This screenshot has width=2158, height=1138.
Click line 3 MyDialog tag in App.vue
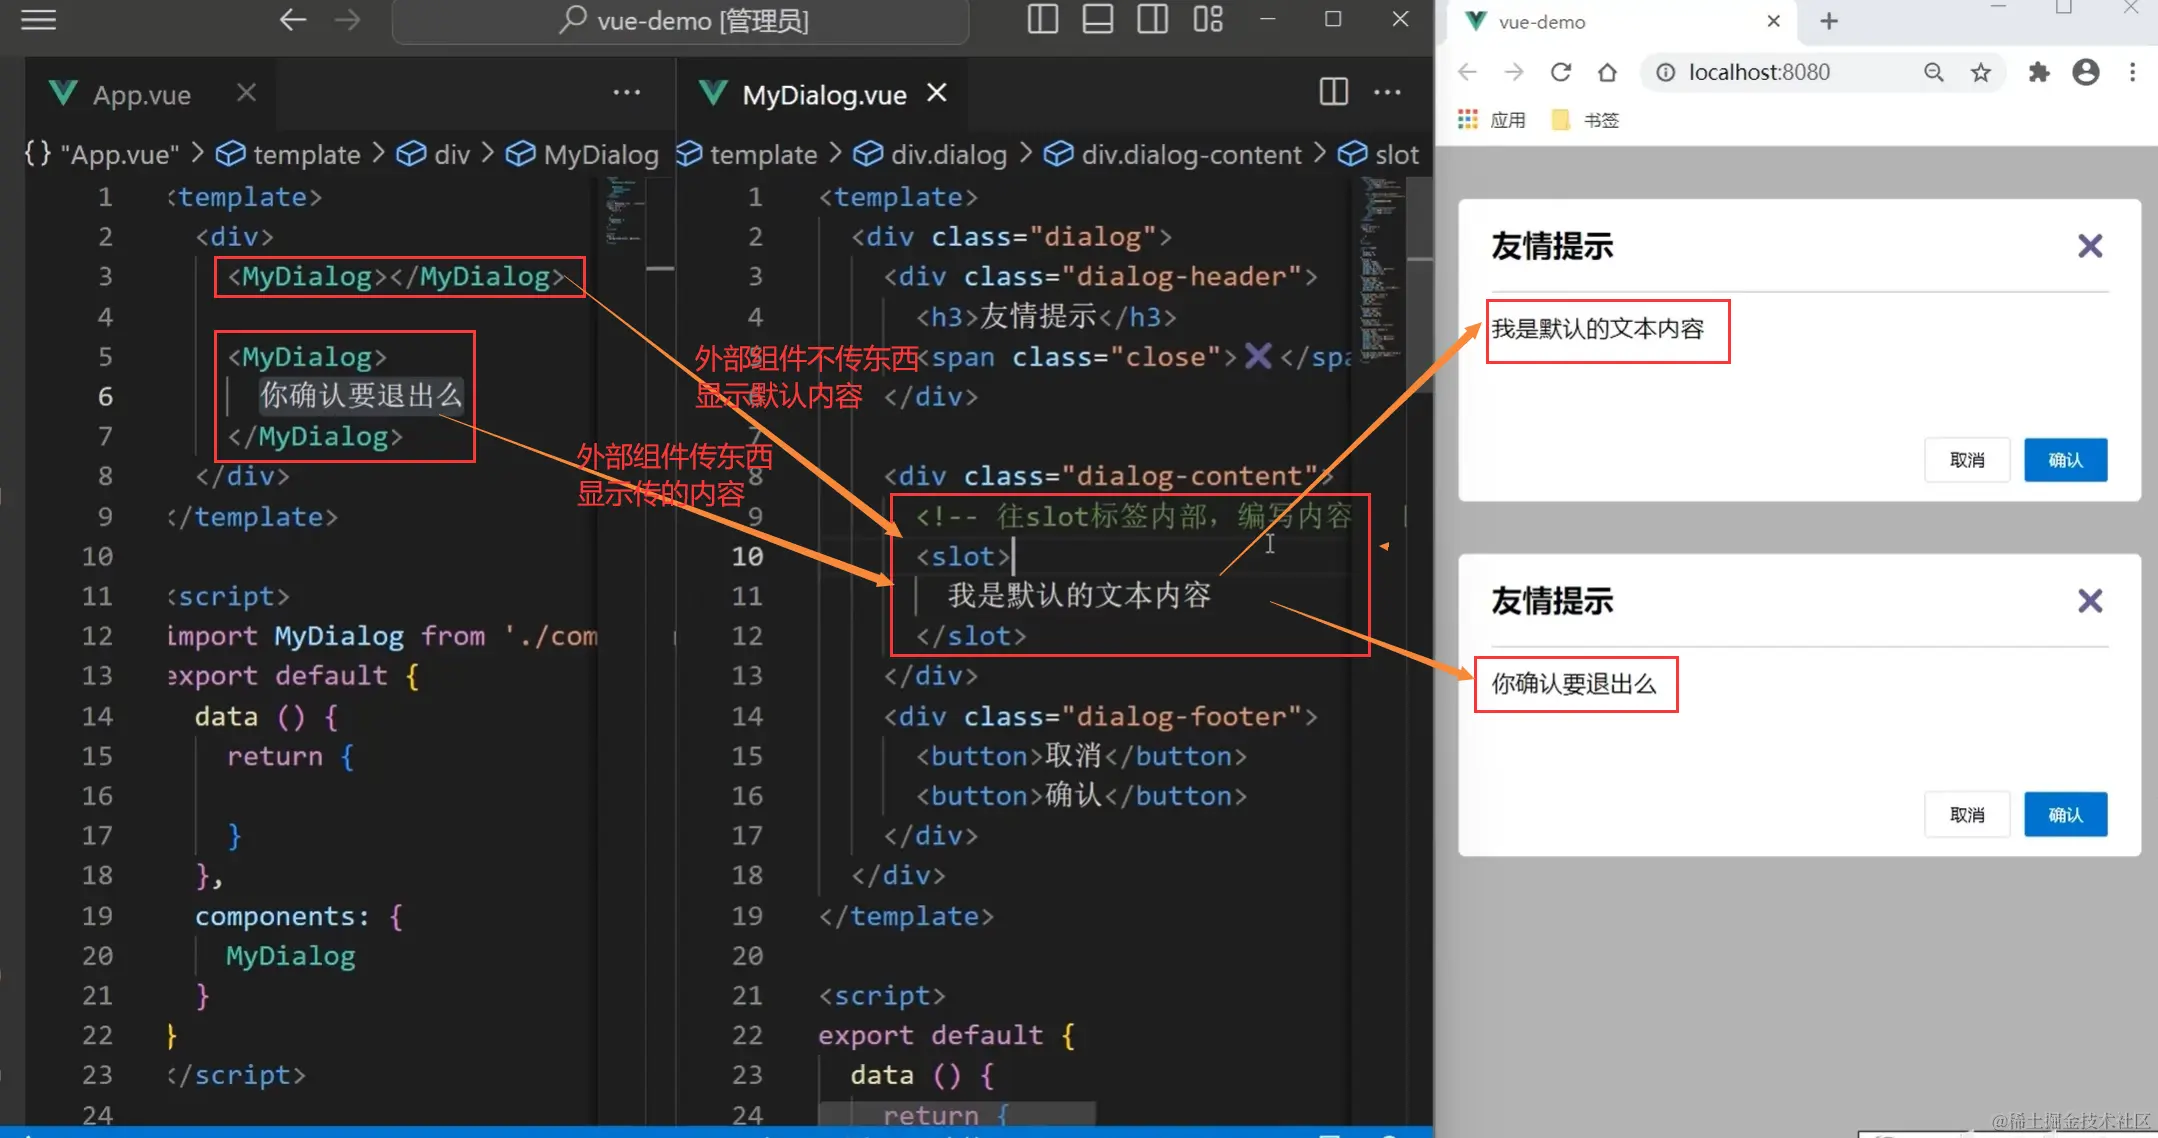click(396, 277)
